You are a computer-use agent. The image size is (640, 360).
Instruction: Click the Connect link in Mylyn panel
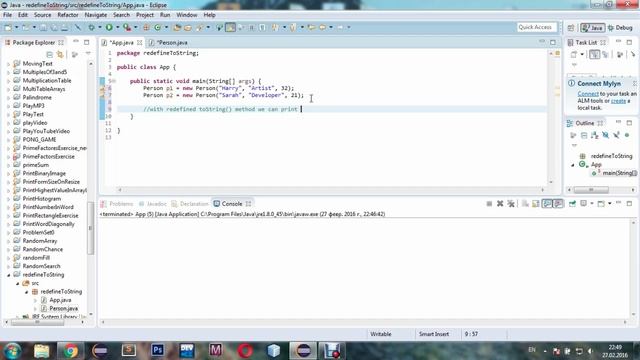[x=588, y=93]
